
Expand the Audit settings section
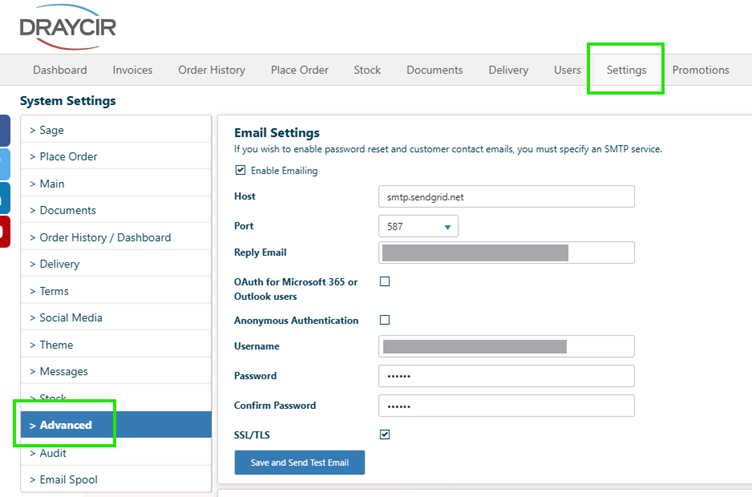tap(116, 453)
